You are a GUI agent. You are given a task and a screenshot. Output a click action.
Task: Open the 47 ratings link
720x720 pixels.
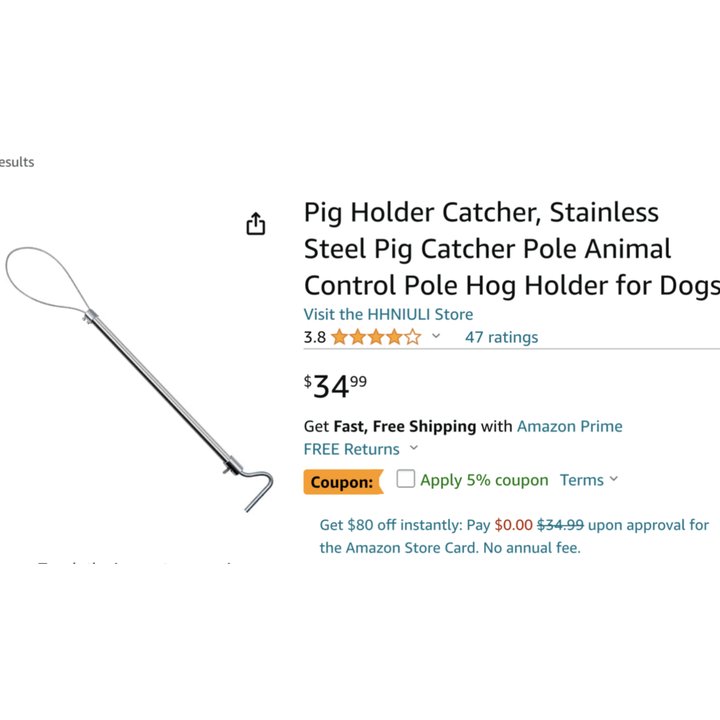[x=501, y=337]
